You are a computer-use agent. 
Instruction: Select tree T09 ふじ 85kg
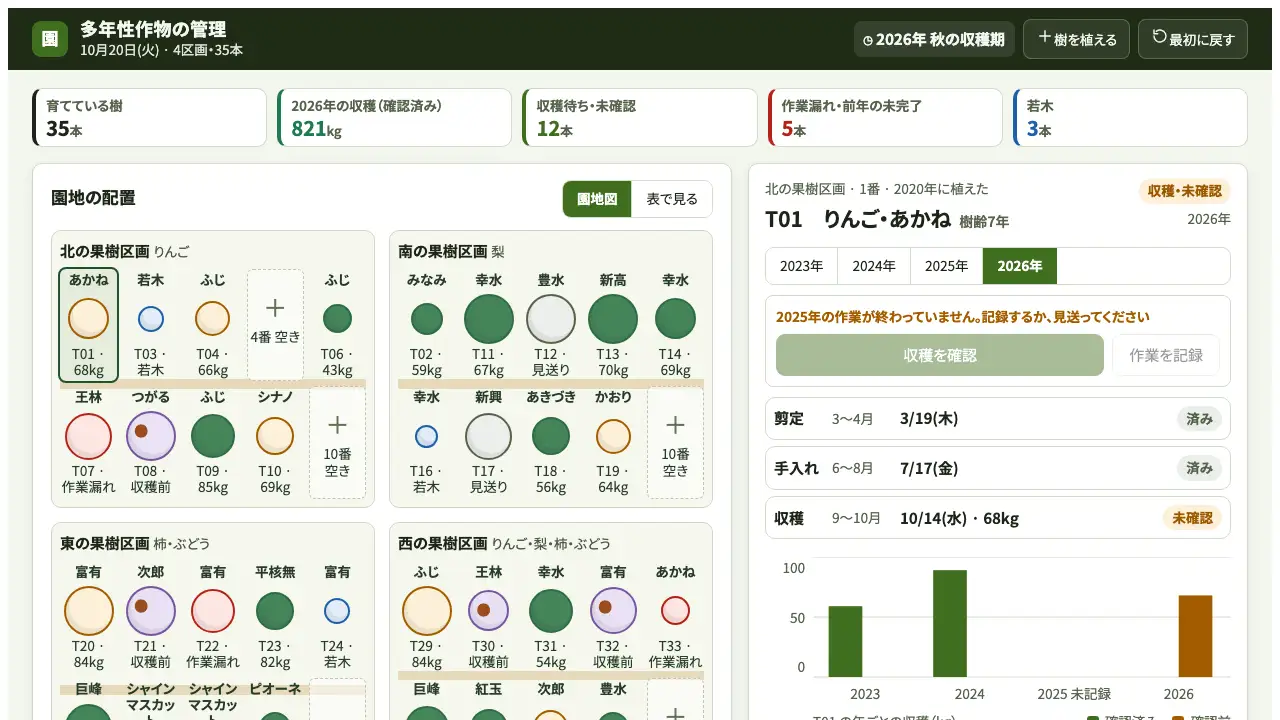point(213,442)
